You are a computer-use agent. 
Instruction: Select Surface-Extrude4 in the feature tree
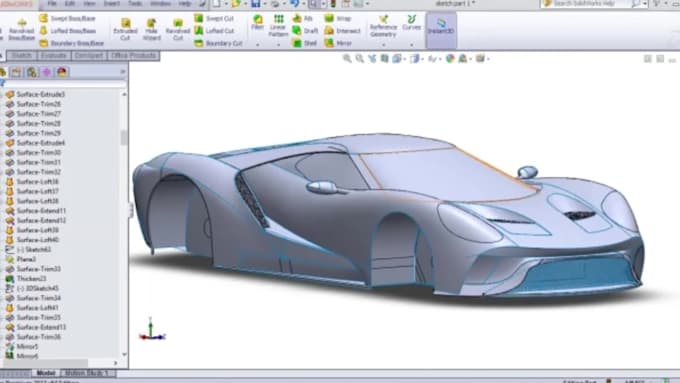(x=36, y=143)
